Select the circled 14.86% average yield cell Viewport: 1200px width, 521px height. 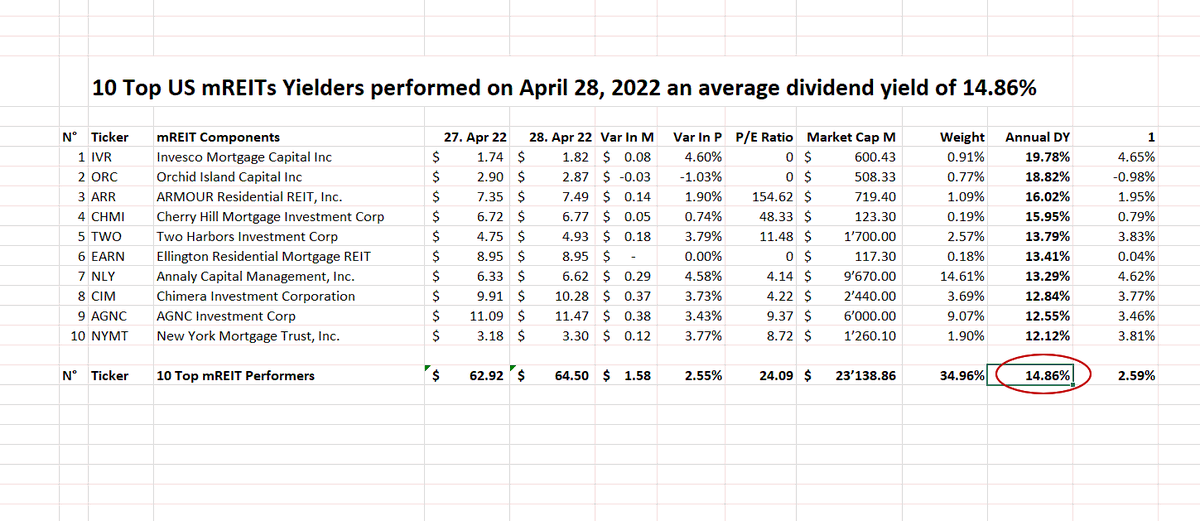[x=1048, y=376]
